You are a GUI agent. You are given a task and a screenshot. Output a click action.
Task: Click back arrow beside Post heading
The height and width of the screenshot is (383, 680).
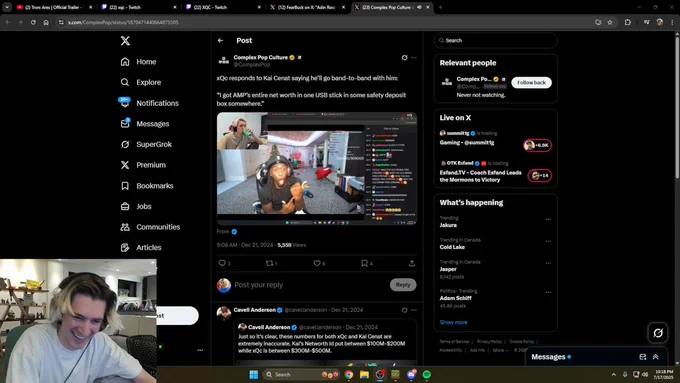point(220,40)
